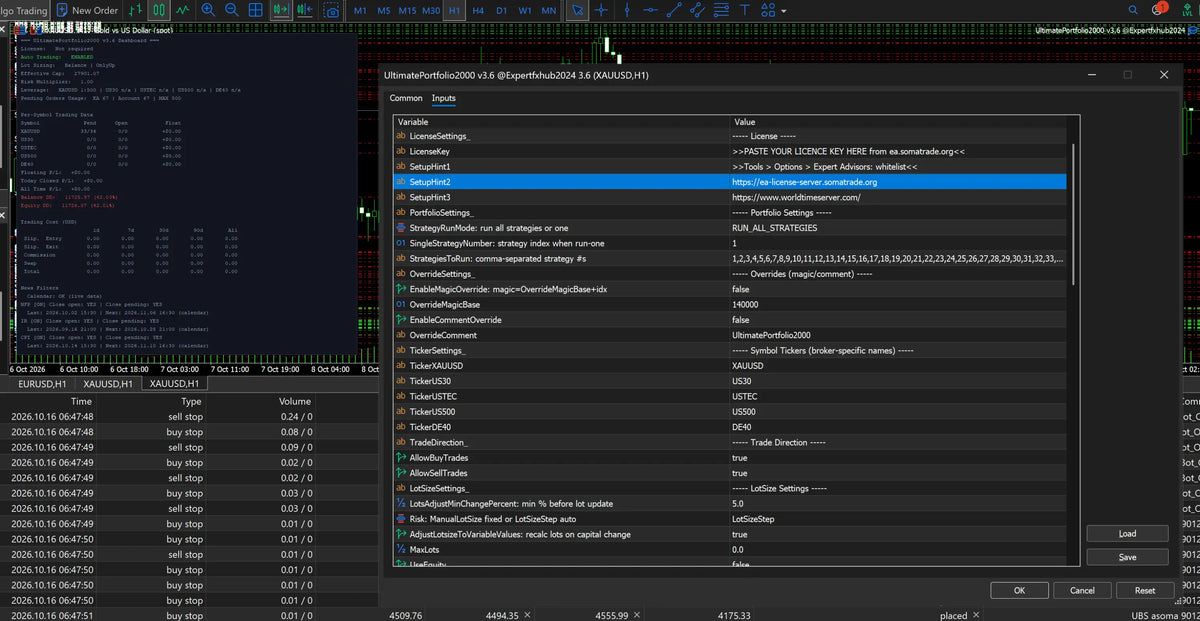Toggle EnableMagicOverride false value
The height and width of the screenshot is (621, 1200).
tap(898, 289)
